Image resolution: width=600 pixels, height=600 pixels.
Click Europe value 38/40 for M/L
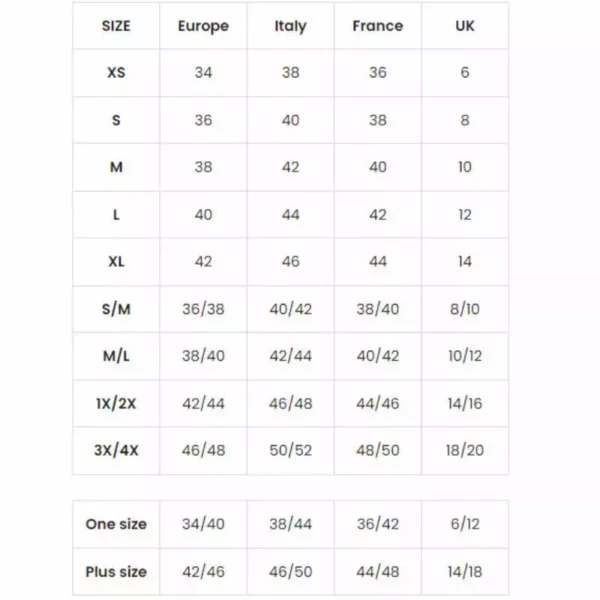(x=203, y=356)
